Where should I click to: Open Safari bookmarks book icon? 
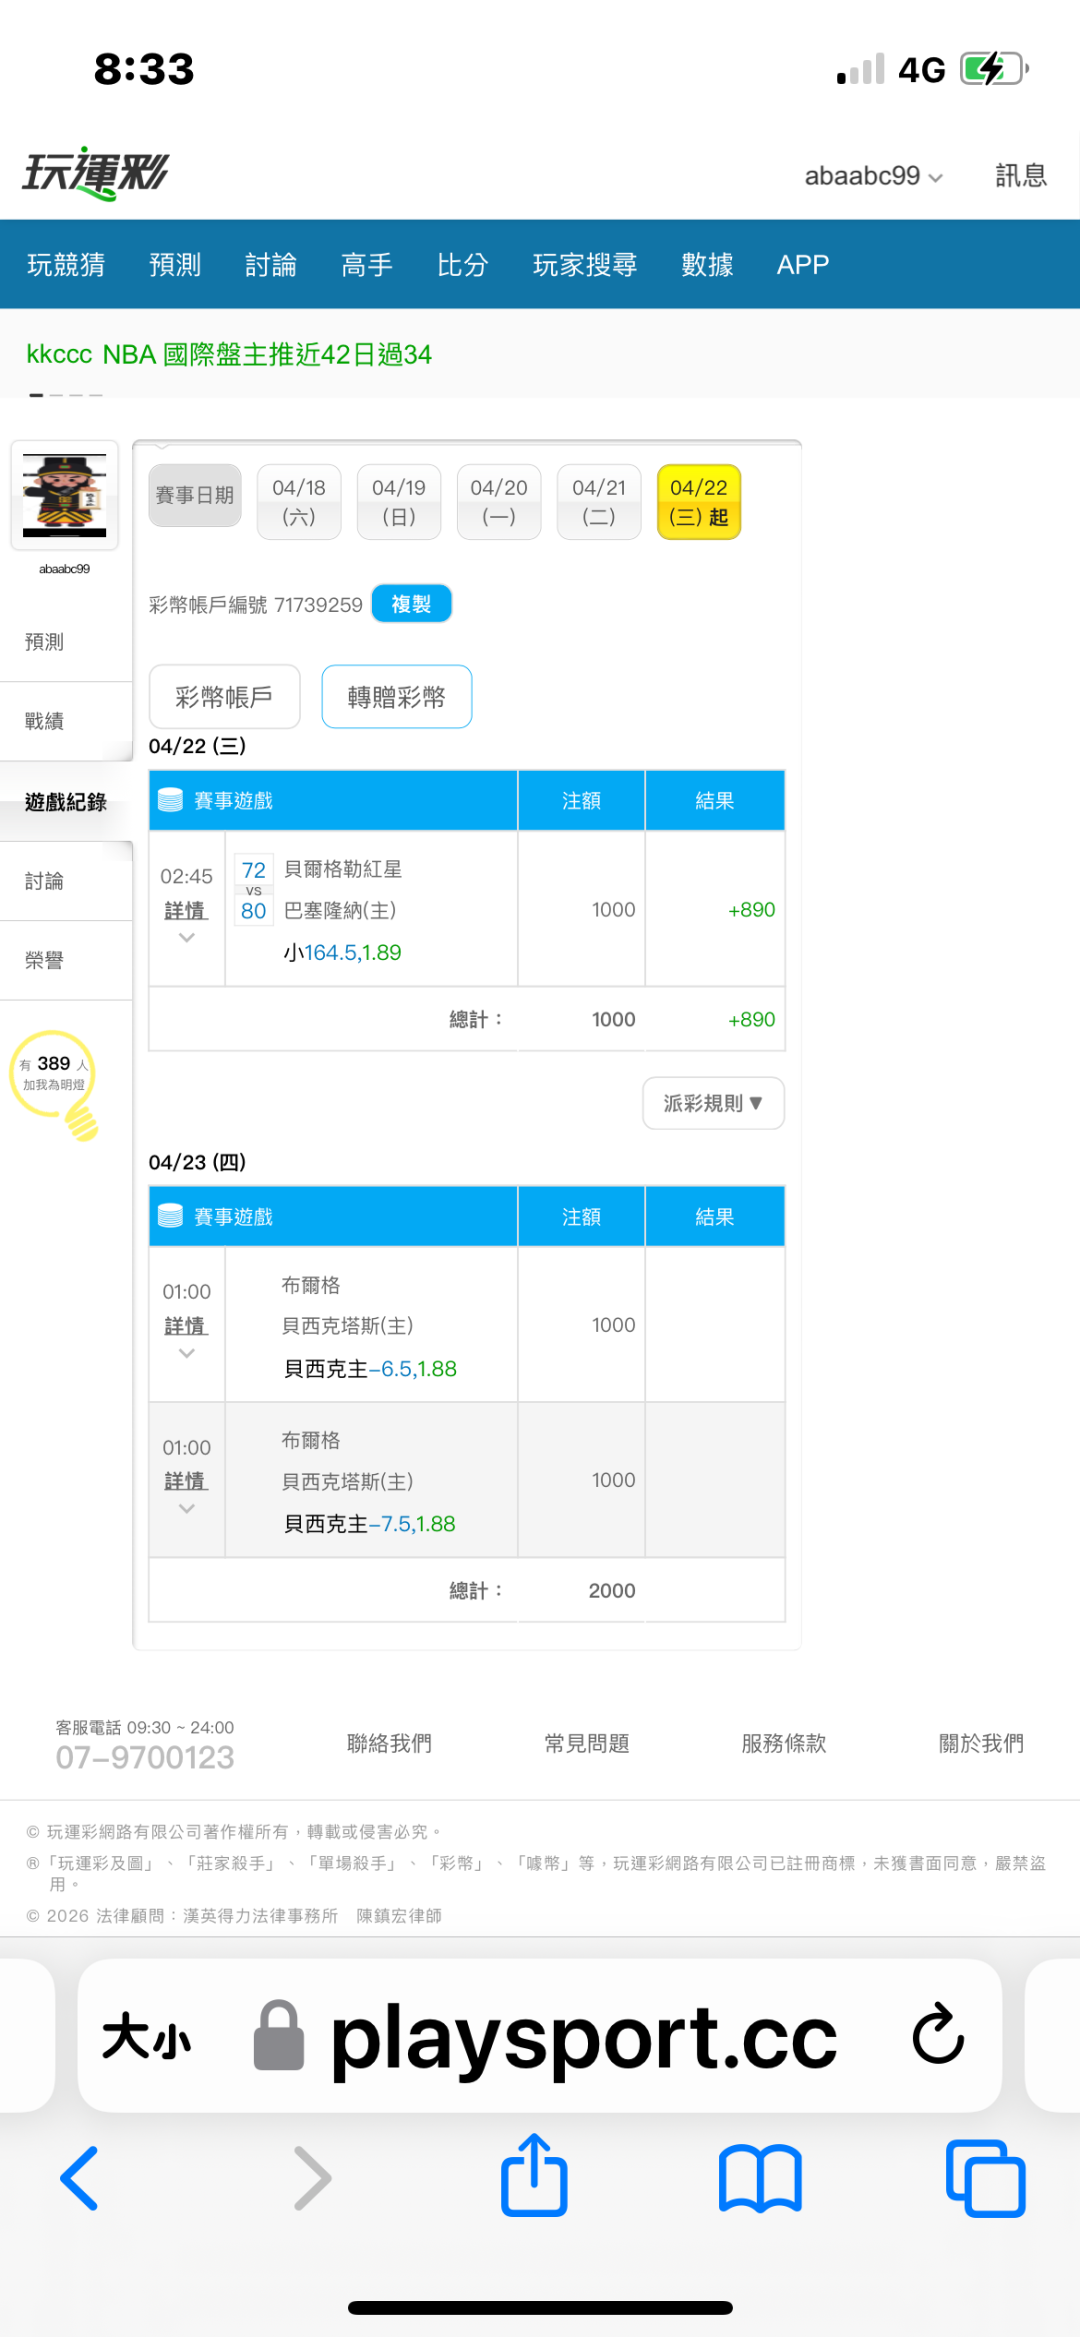click(760, 2177)
